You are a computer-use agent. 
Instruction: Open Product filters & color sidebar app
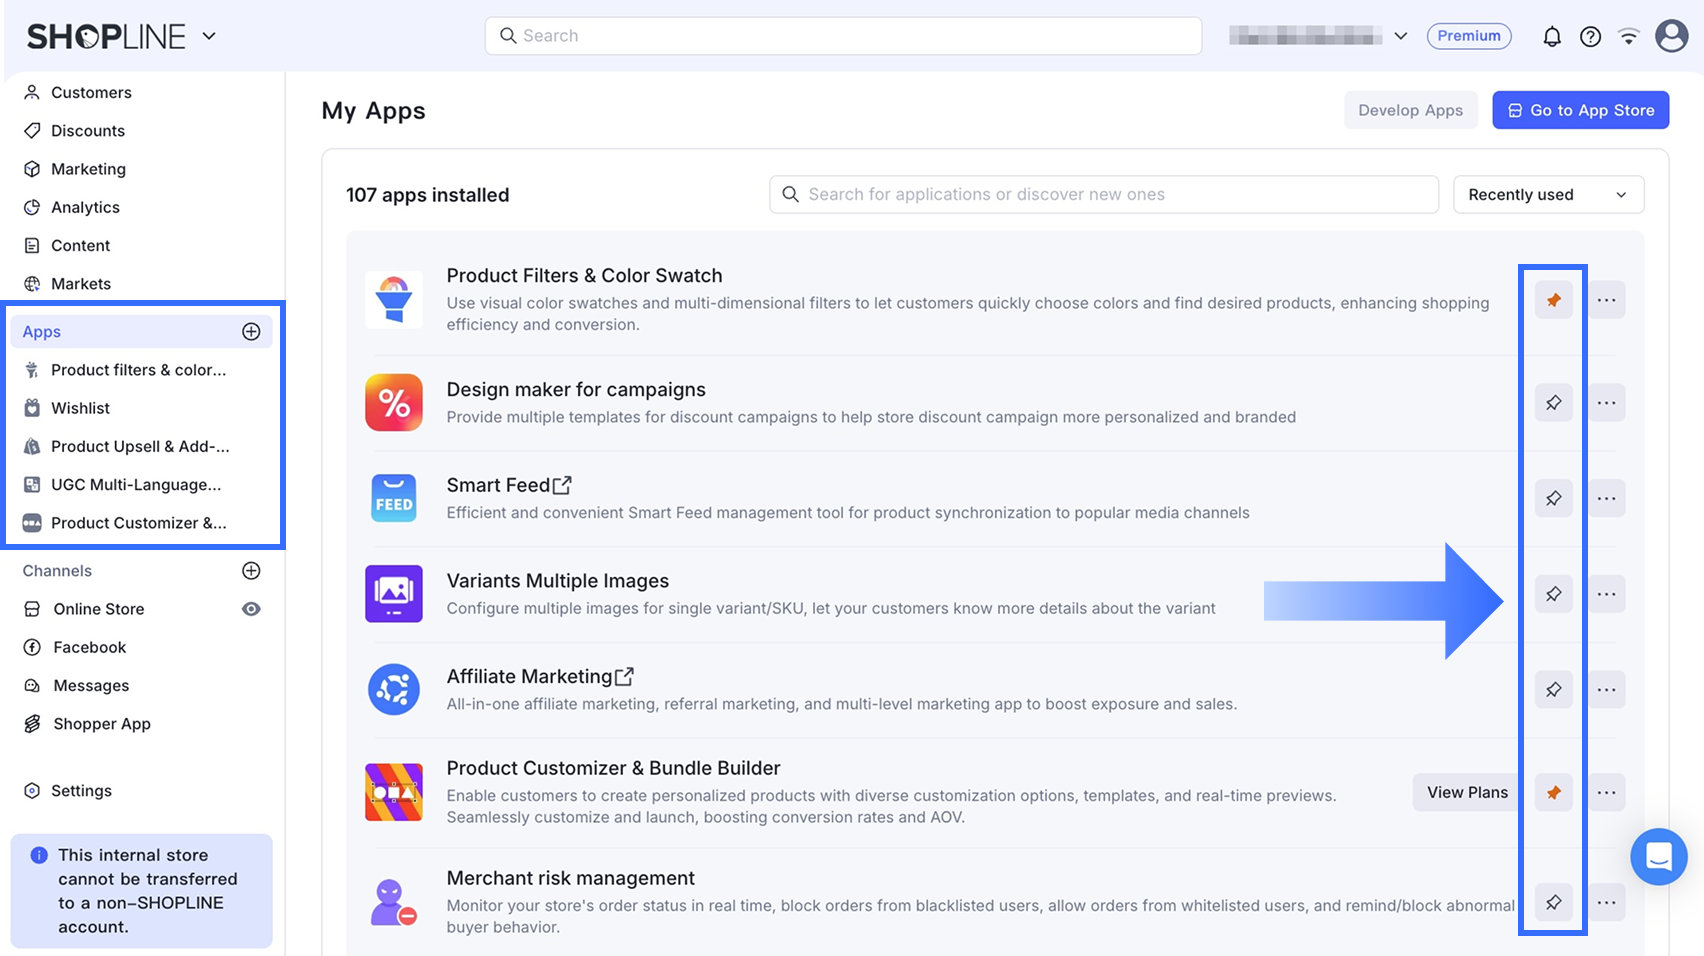click(x=141, y=370)
